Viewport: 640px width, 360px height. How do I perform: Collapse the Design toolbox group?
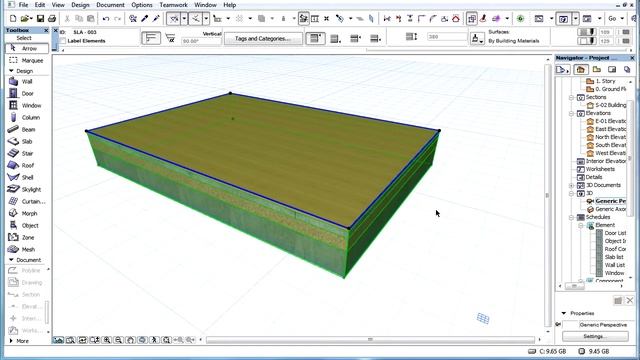11,71
